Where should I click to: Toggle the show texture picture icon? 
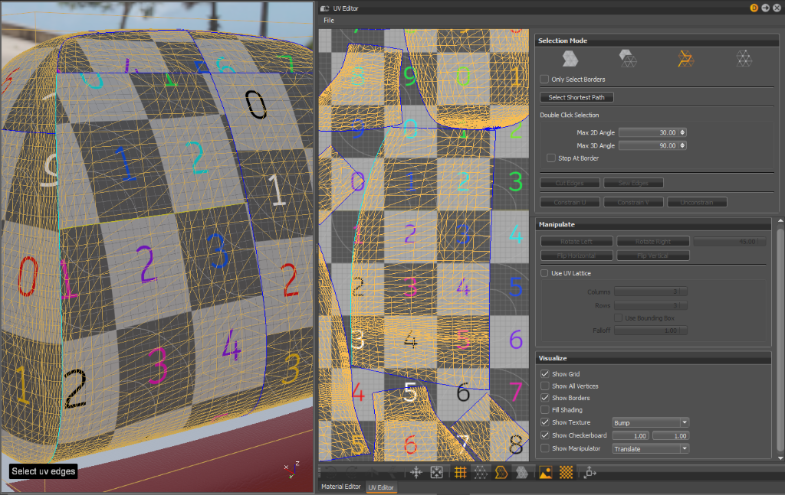coord(545,472)
